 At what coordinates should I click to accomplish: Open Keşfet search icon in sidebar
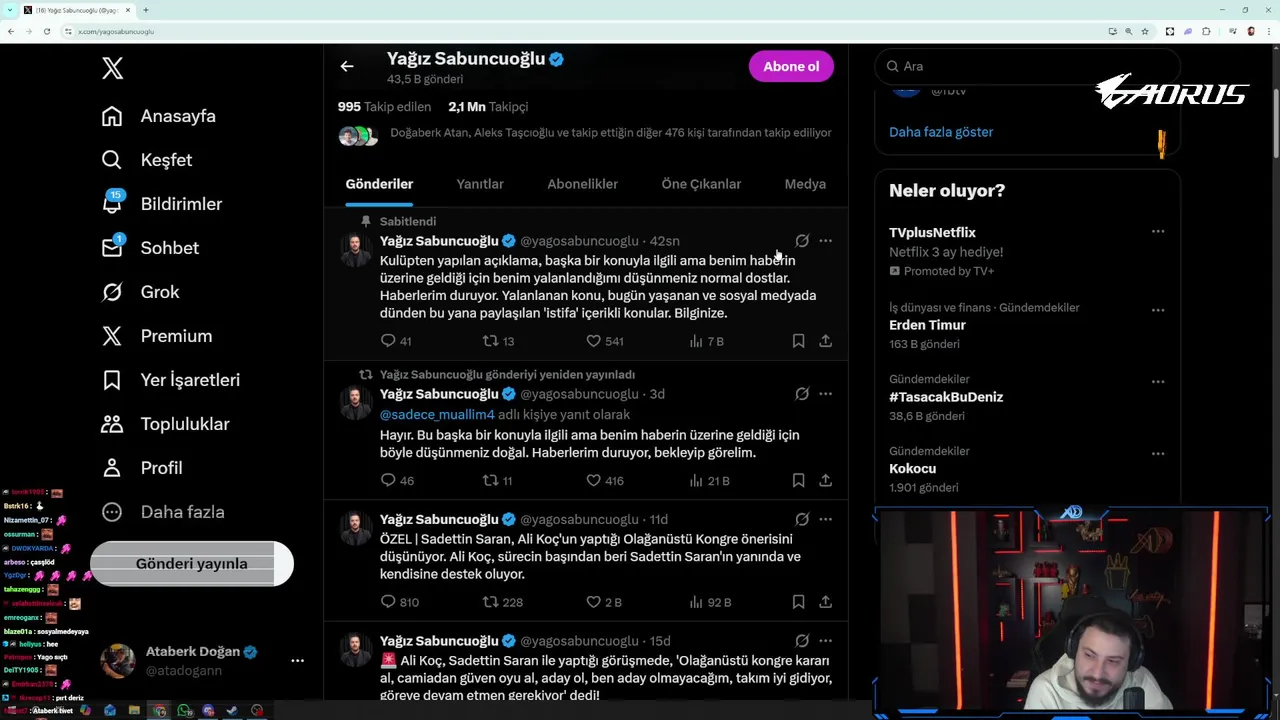pos(112,160)
